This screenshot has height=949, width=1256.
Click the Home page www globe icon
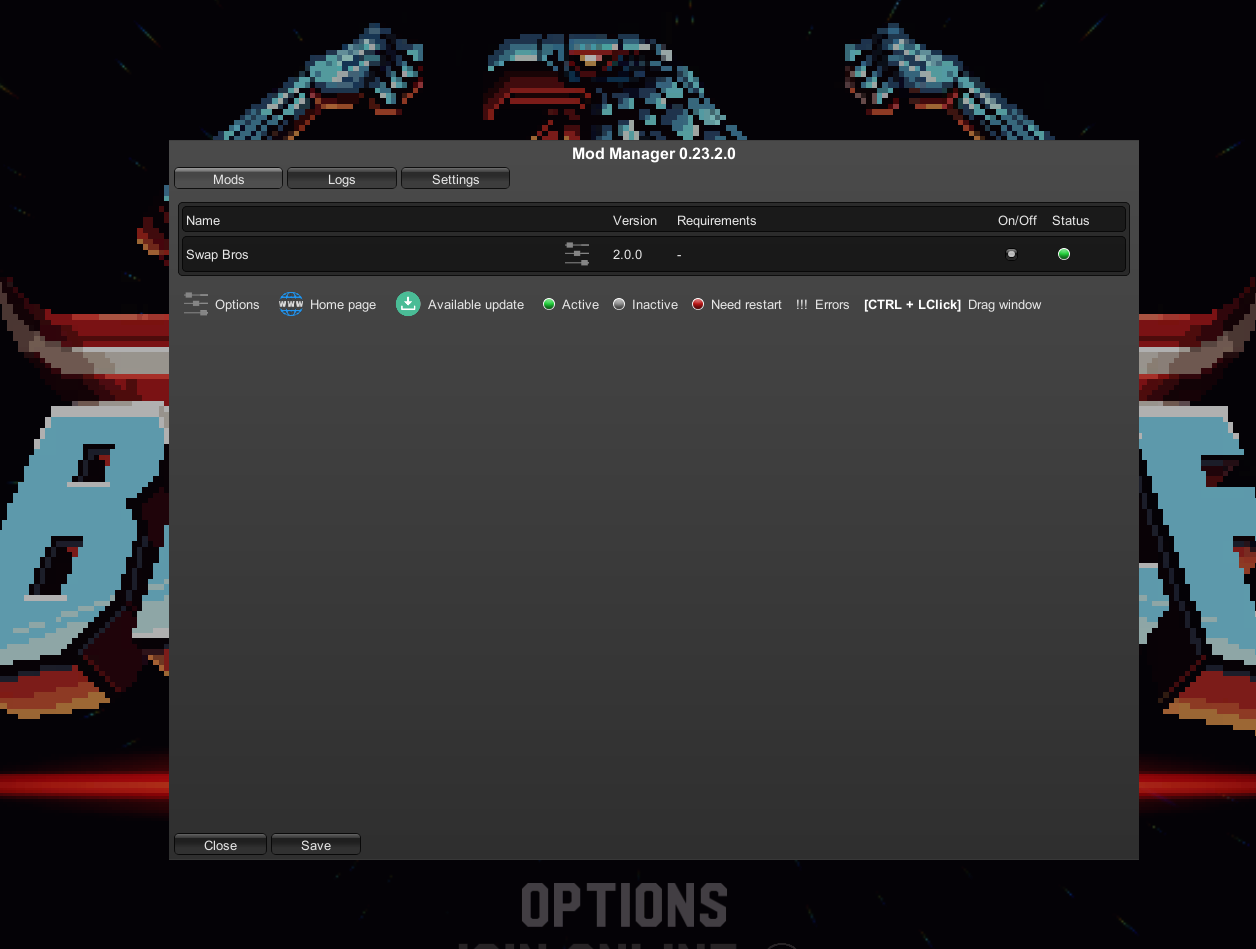tap(291, 304)
